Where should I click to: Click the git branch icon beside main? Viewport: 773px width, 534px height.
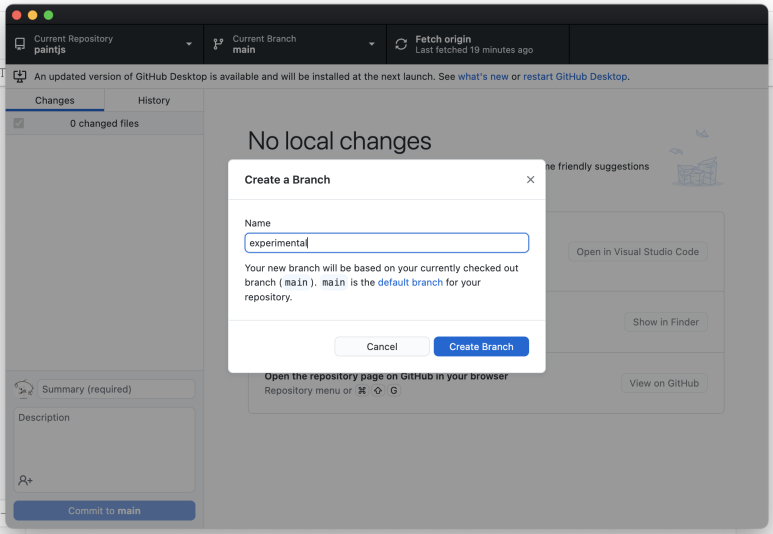[x=218, y=44]
